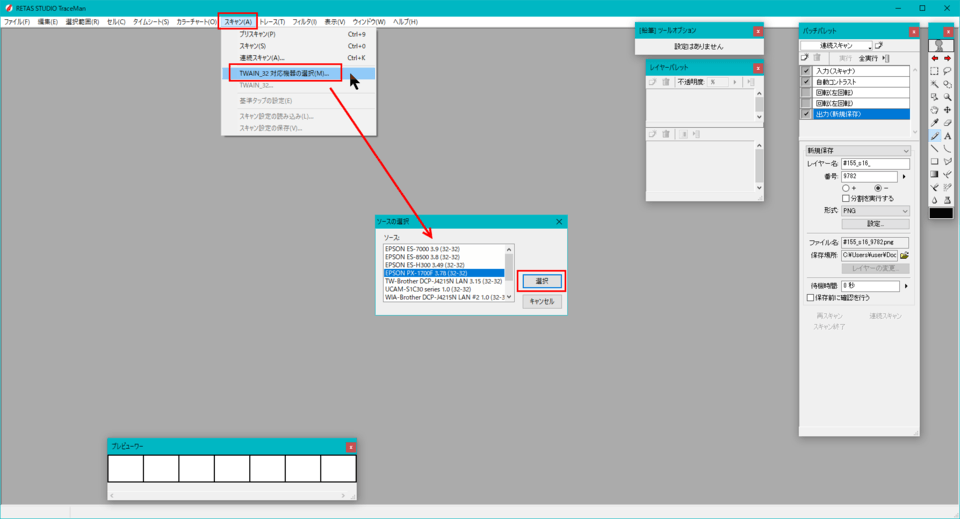Click キャンセル button in source dialog

tap(542, 301)
